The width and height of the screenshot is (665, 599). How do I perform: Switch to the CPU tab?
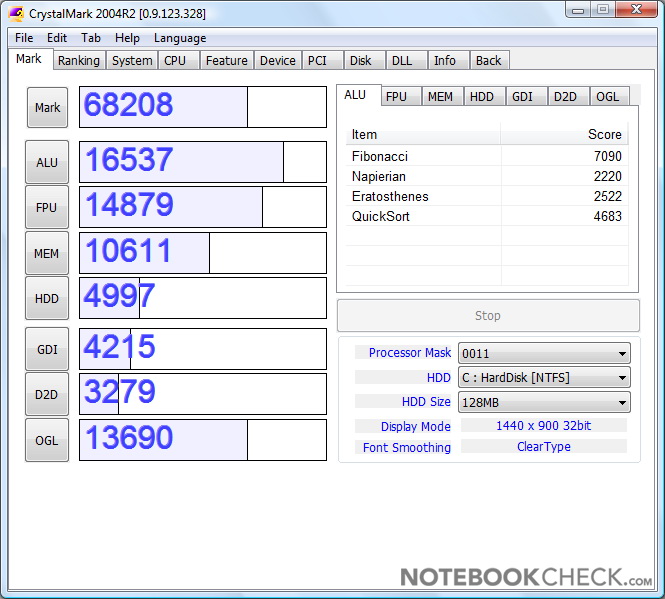tap(175, 60)
